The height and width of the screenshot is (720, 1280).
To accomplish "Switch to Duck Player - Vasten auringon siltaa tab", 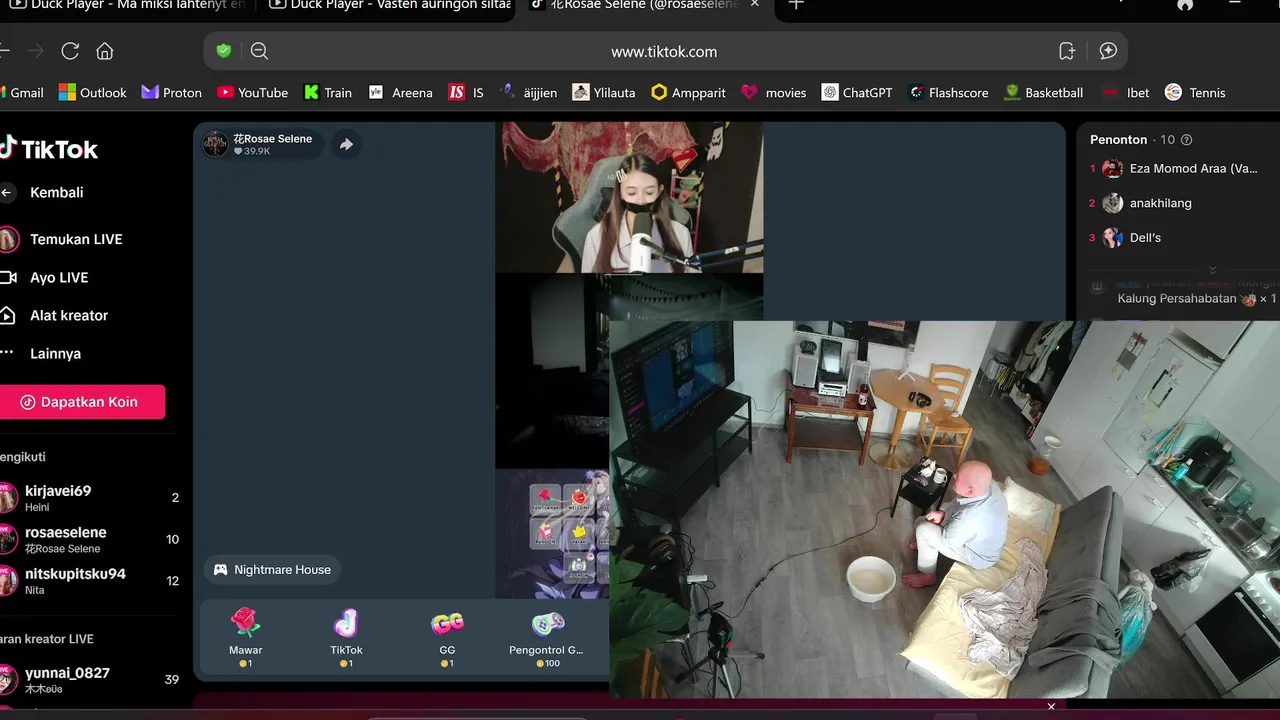I will click(x=389, y=5).
